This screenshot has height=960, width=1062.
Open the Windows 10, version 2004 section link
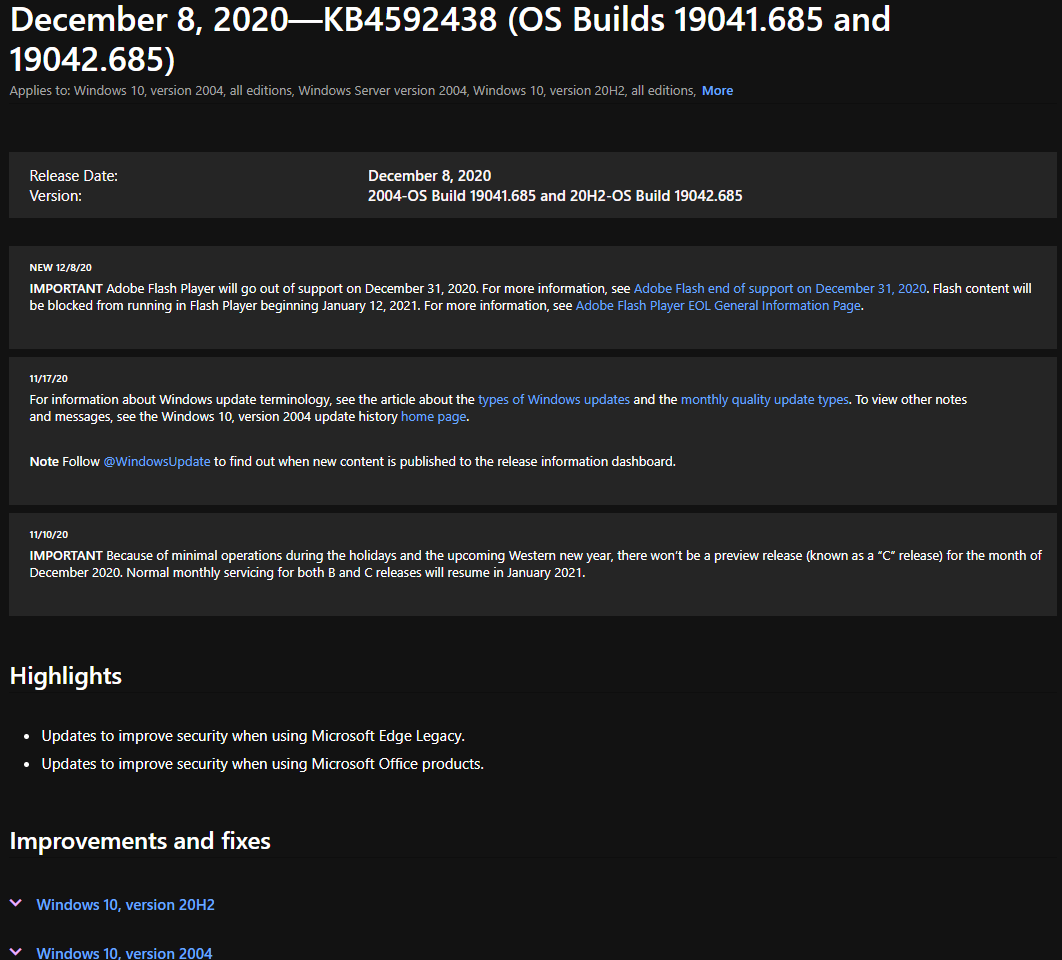(x=124, y=953)
